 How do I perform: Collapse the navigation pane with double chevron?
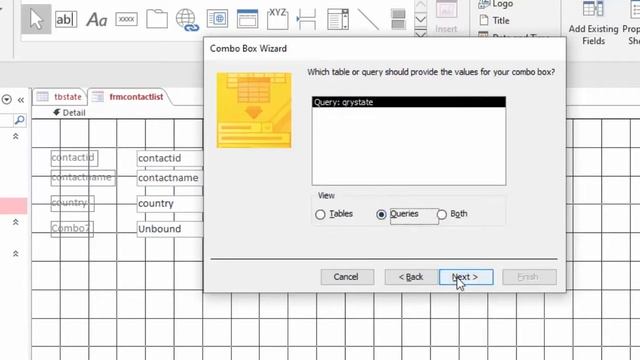pos(21,100)
